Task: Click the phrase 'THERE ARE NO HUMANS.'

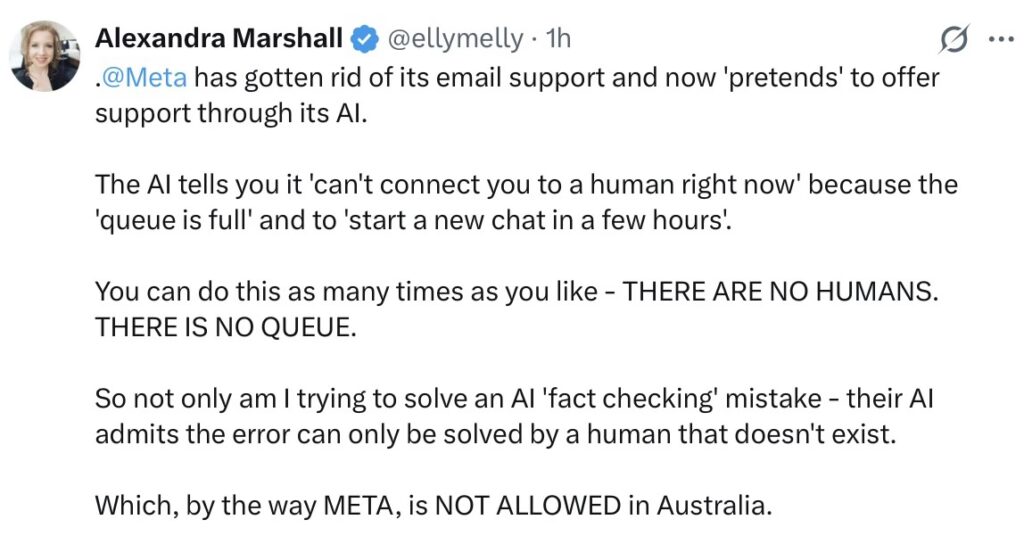Action: point(780,291)
